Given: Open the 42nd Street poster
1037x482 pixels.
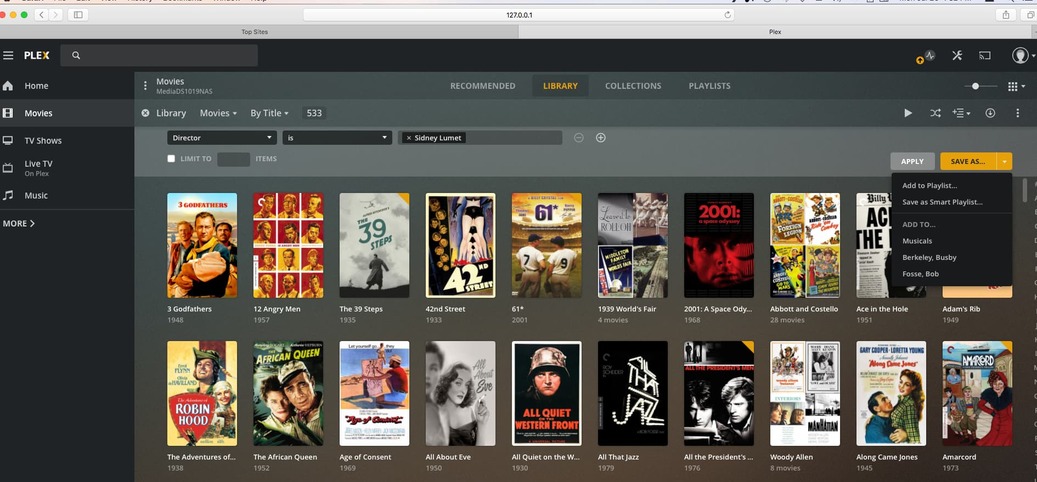Looking at the screenshot, I should click(x=460, y=245).
